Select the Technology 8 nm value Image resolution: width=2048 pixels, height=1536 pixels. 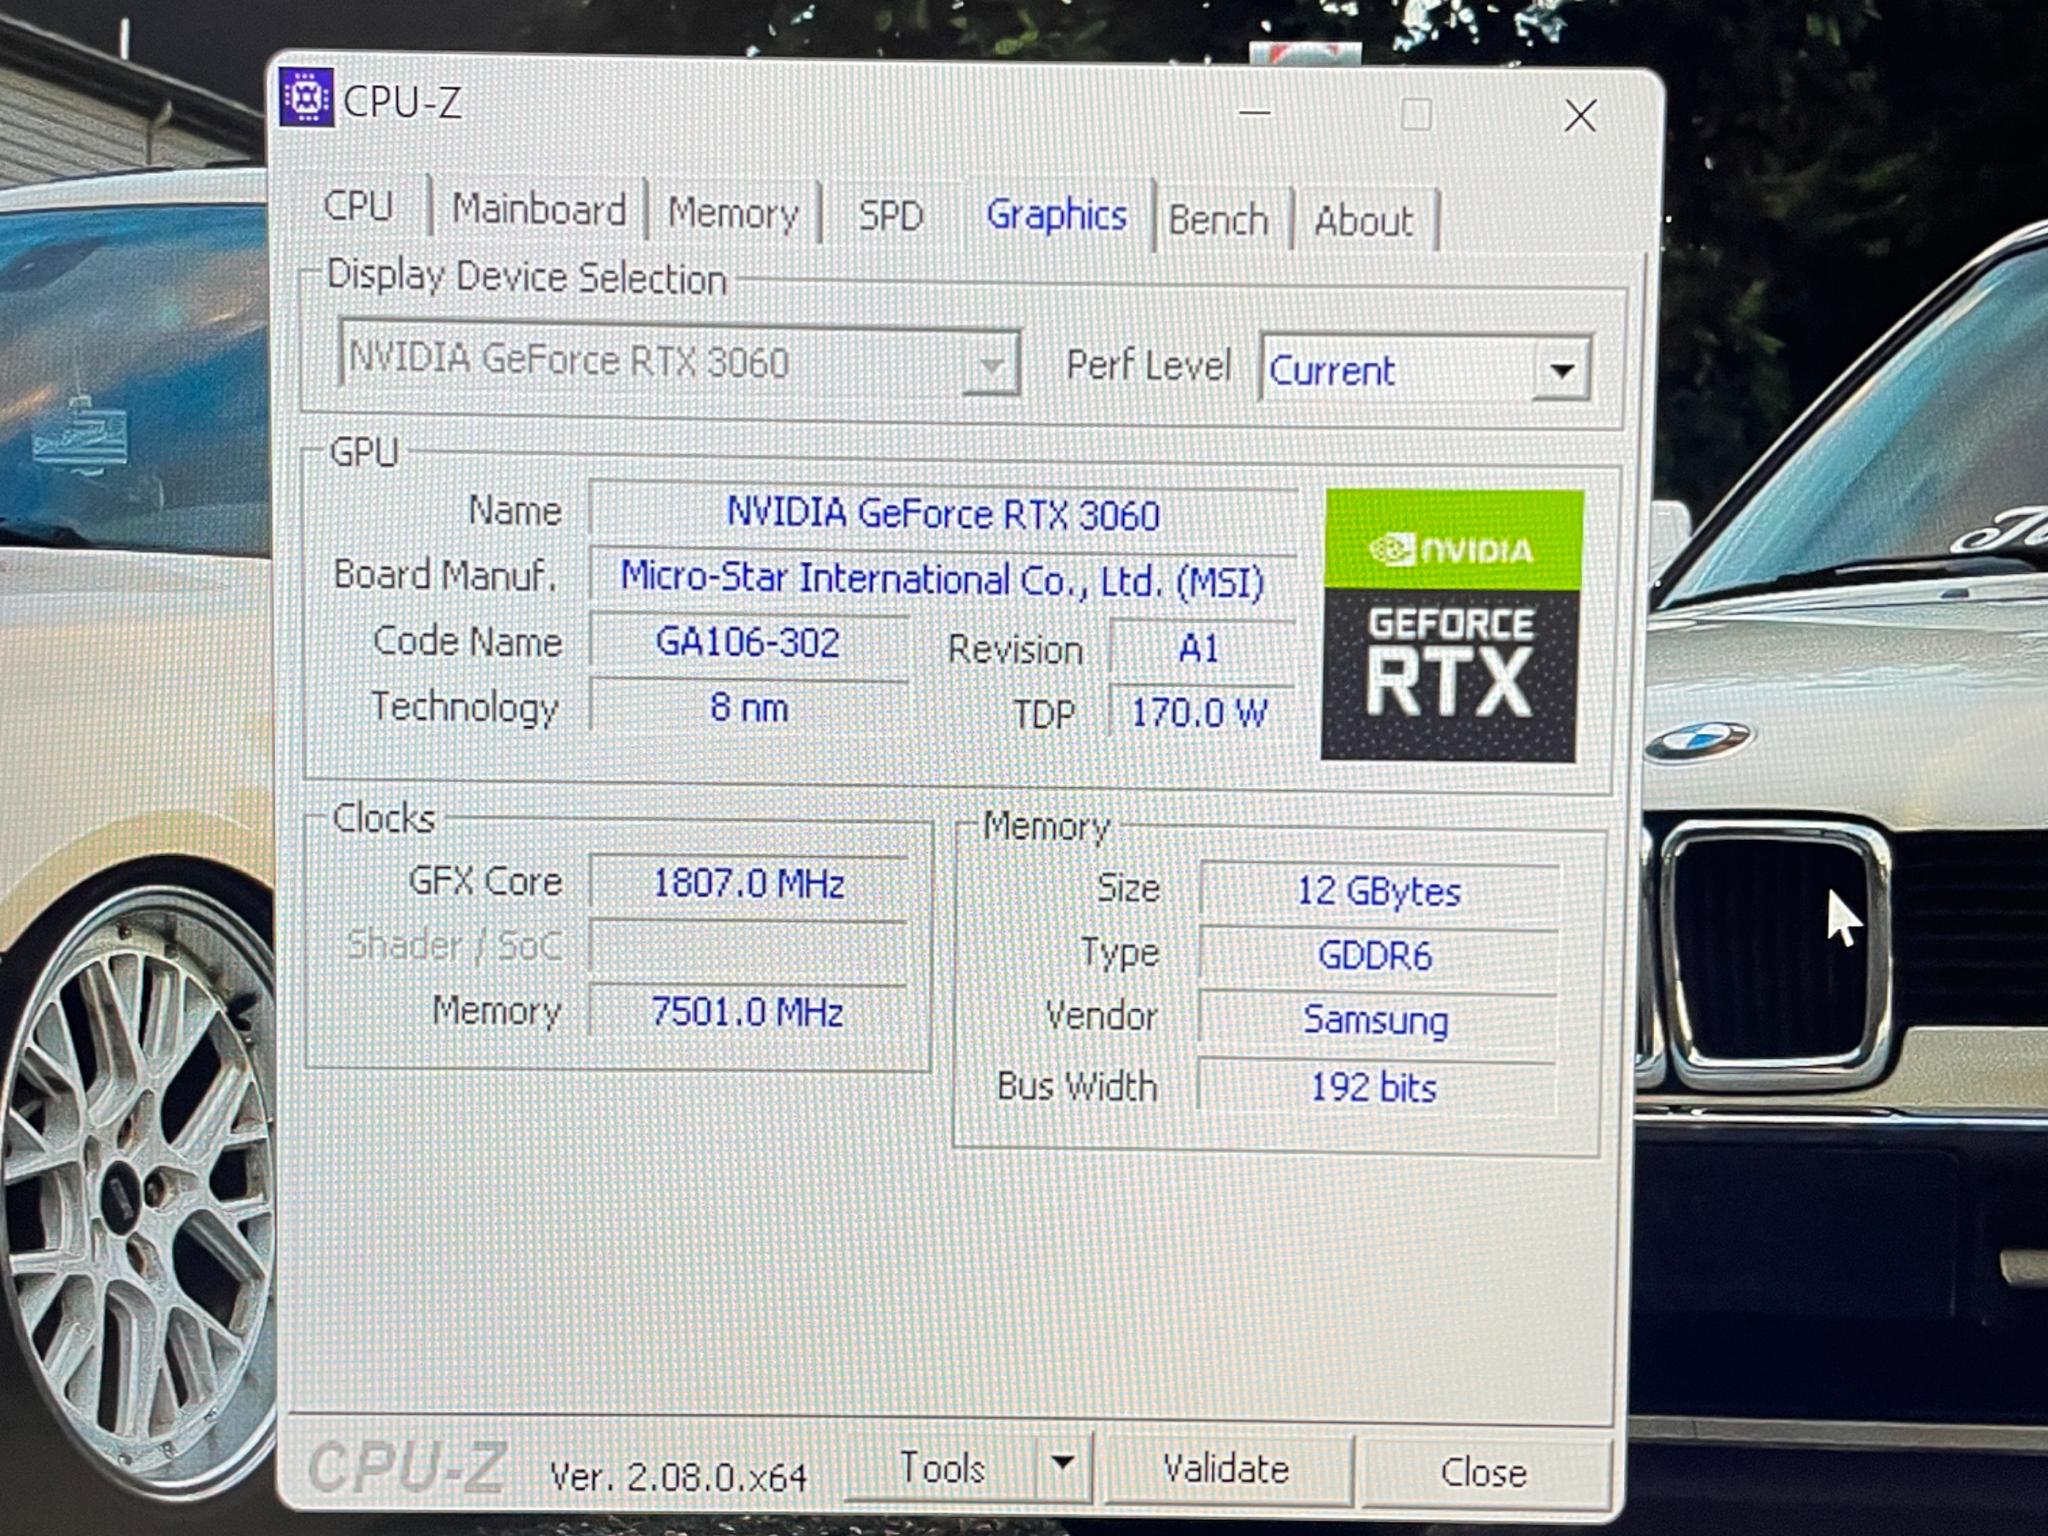point(749,707)
